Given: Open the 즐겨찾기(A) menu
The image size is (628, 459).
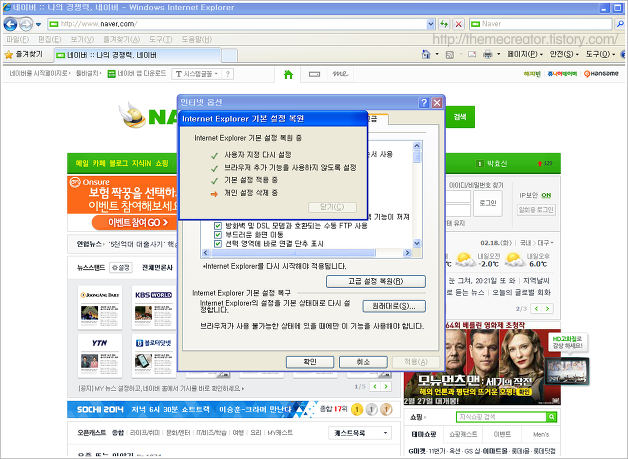Looking at the screenshot, I should (121, 39).
